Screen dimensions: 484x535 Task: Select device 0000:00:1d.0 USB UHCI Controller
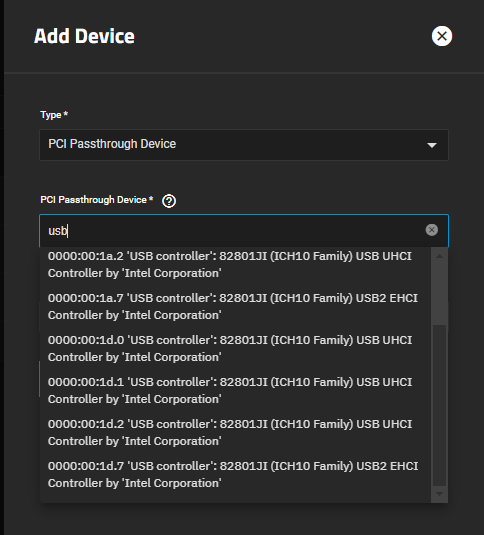pyautogui.click(x=235, y=348)
